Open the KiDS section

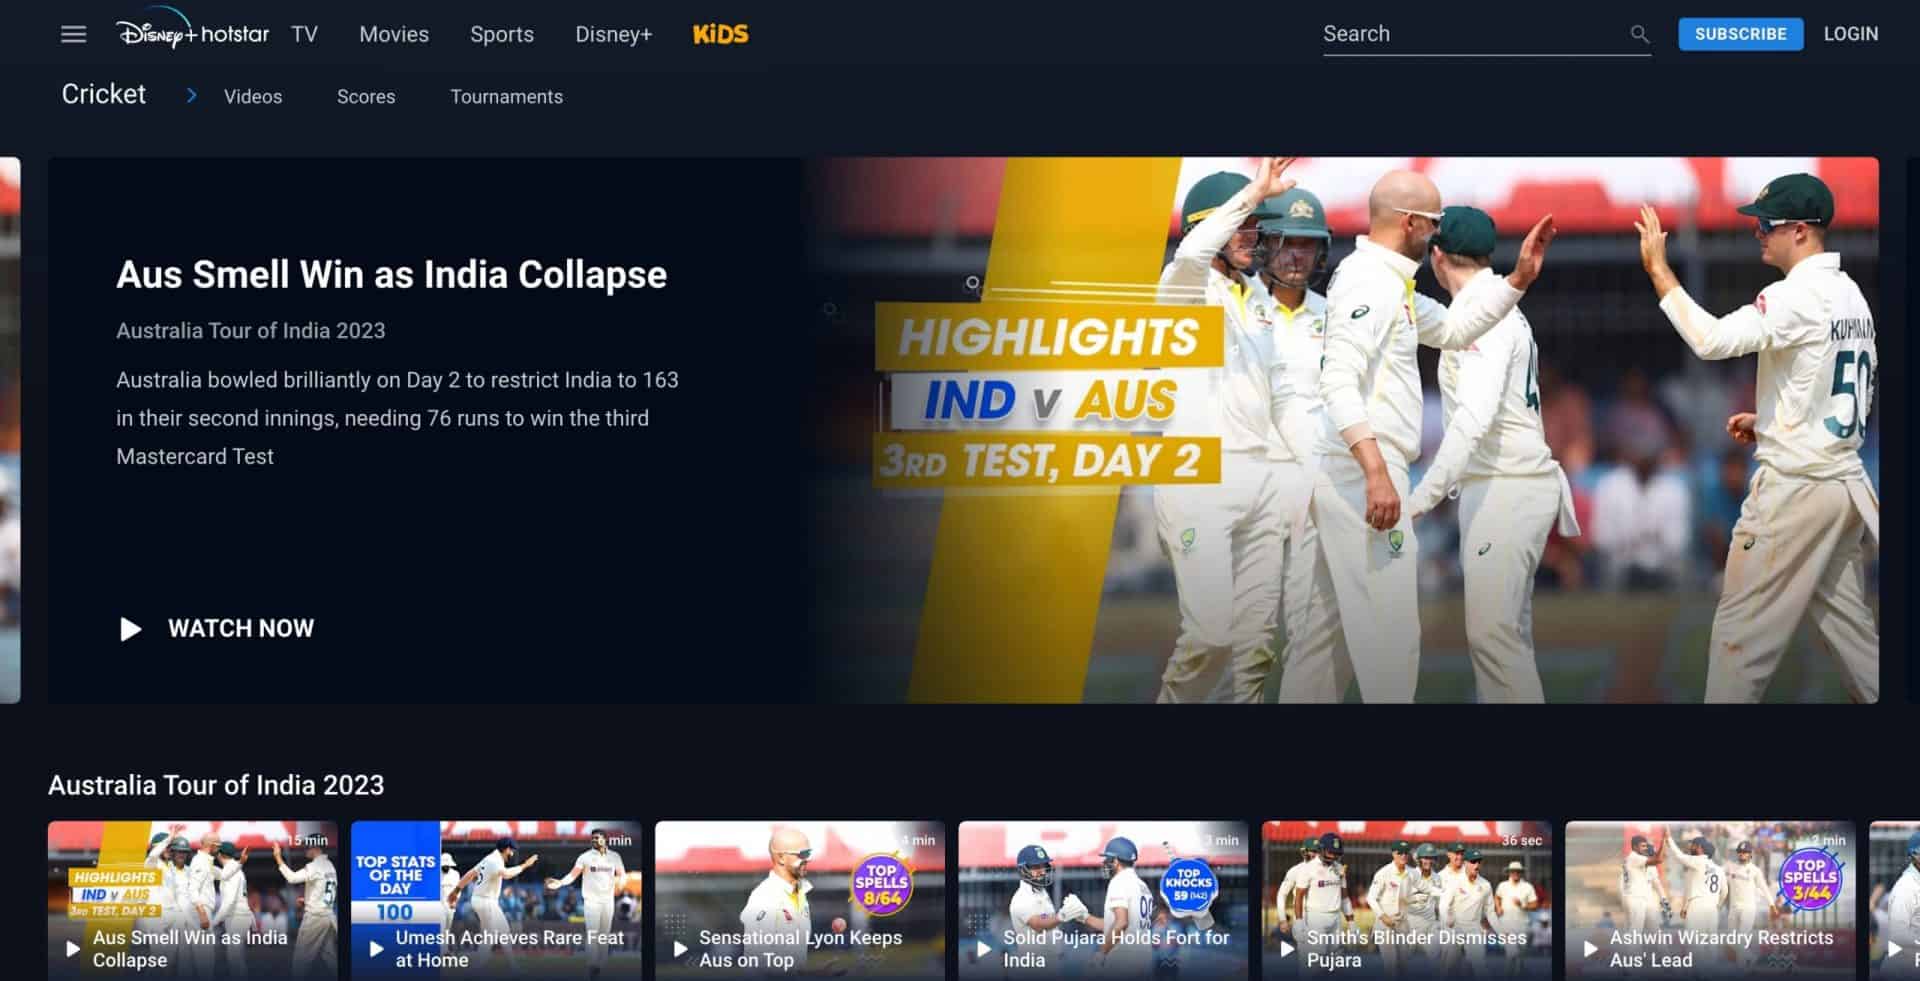click(720, 34)
